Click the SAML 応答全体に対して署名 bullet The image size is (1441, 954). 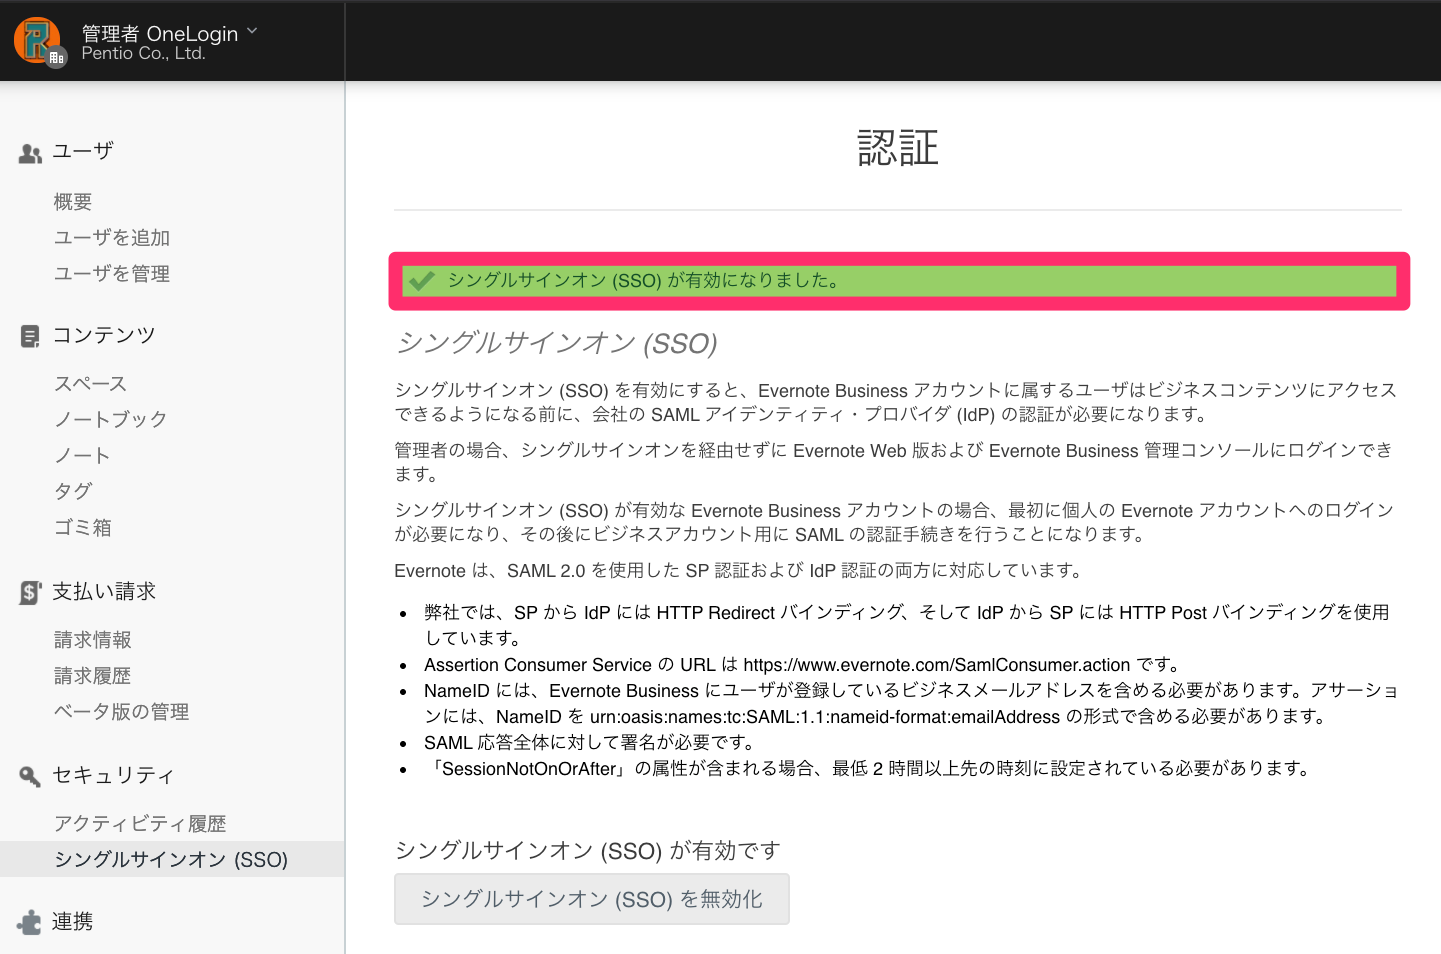click(x=589, y=743)
